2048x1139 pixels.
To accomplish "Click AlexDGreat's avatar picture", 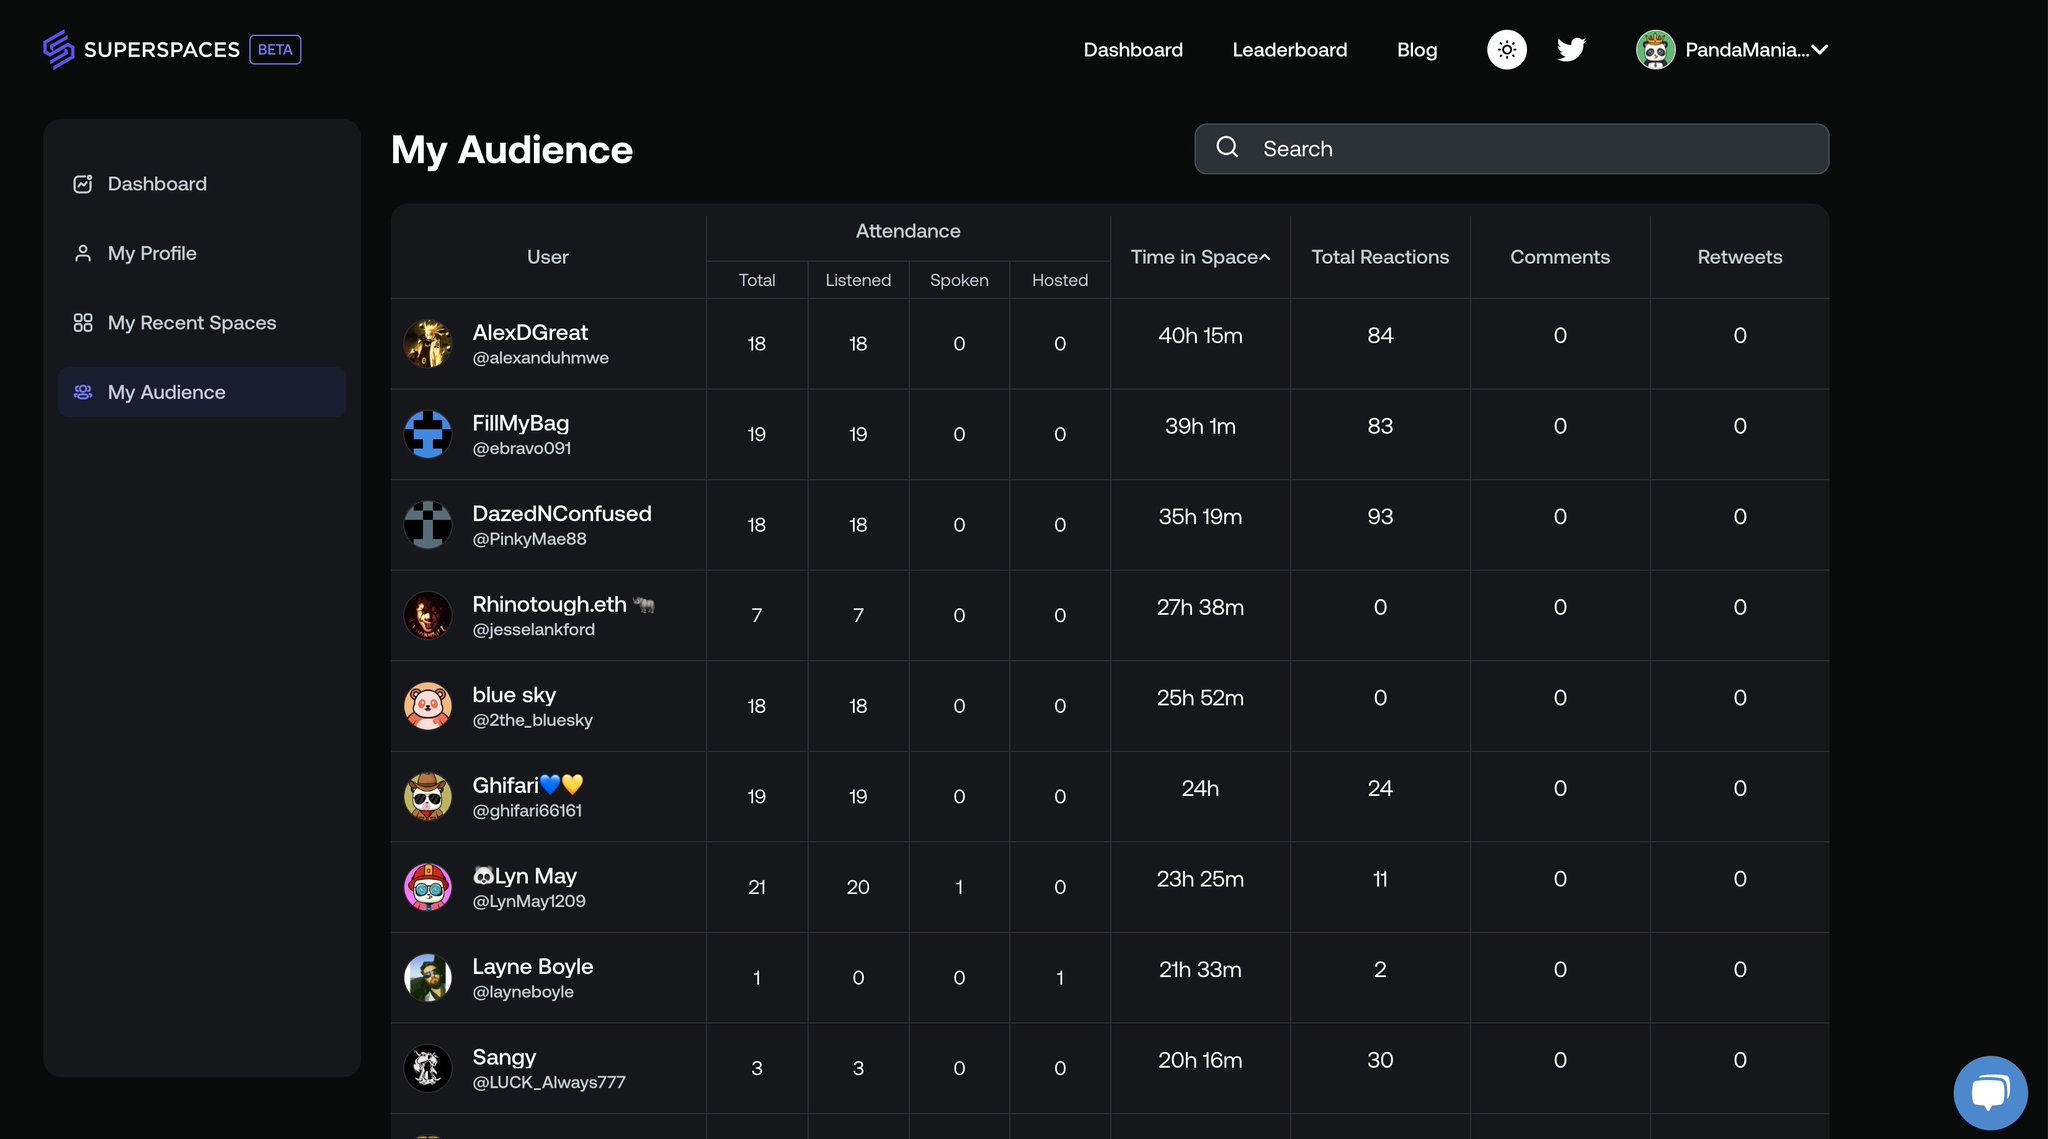I will tap(428, 344).
